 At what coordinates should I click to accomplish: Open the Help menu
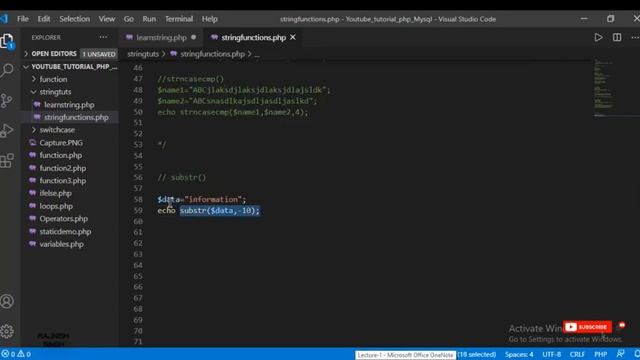click(209, 19)
